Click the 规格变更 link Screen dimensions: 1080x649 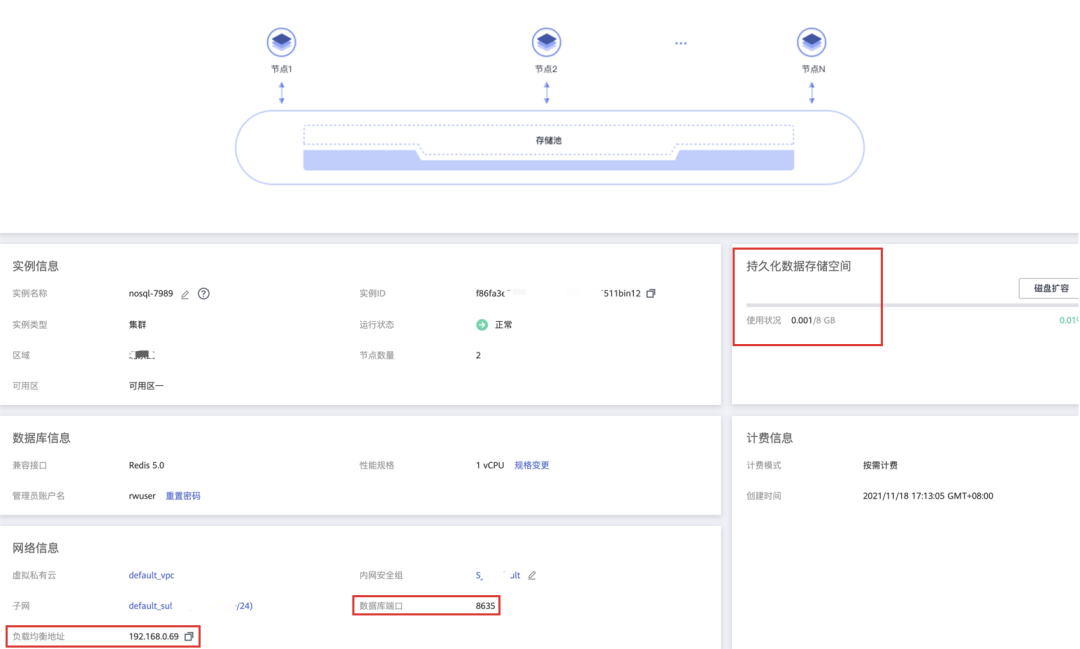[x=532, y=465]
